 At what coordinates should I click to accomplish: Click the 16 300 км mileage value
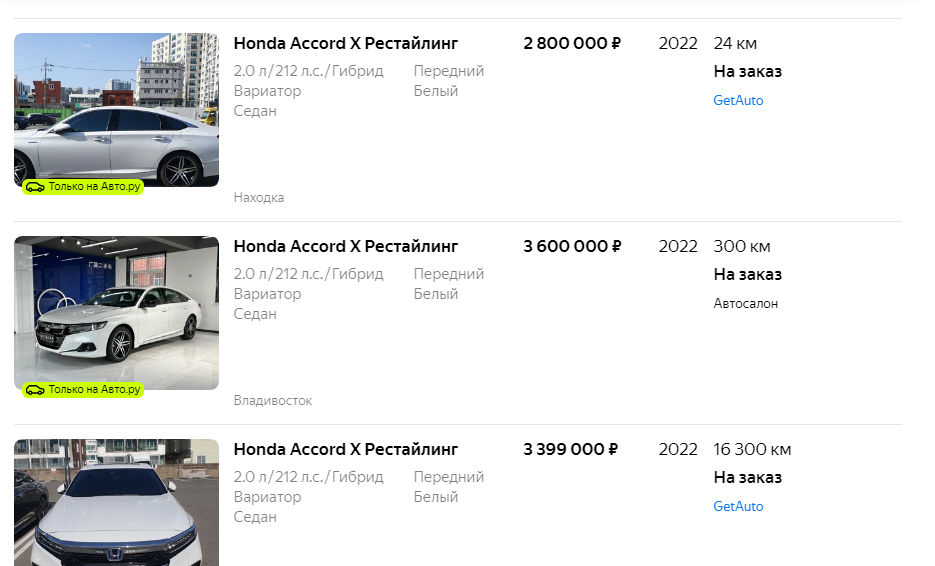752,450
